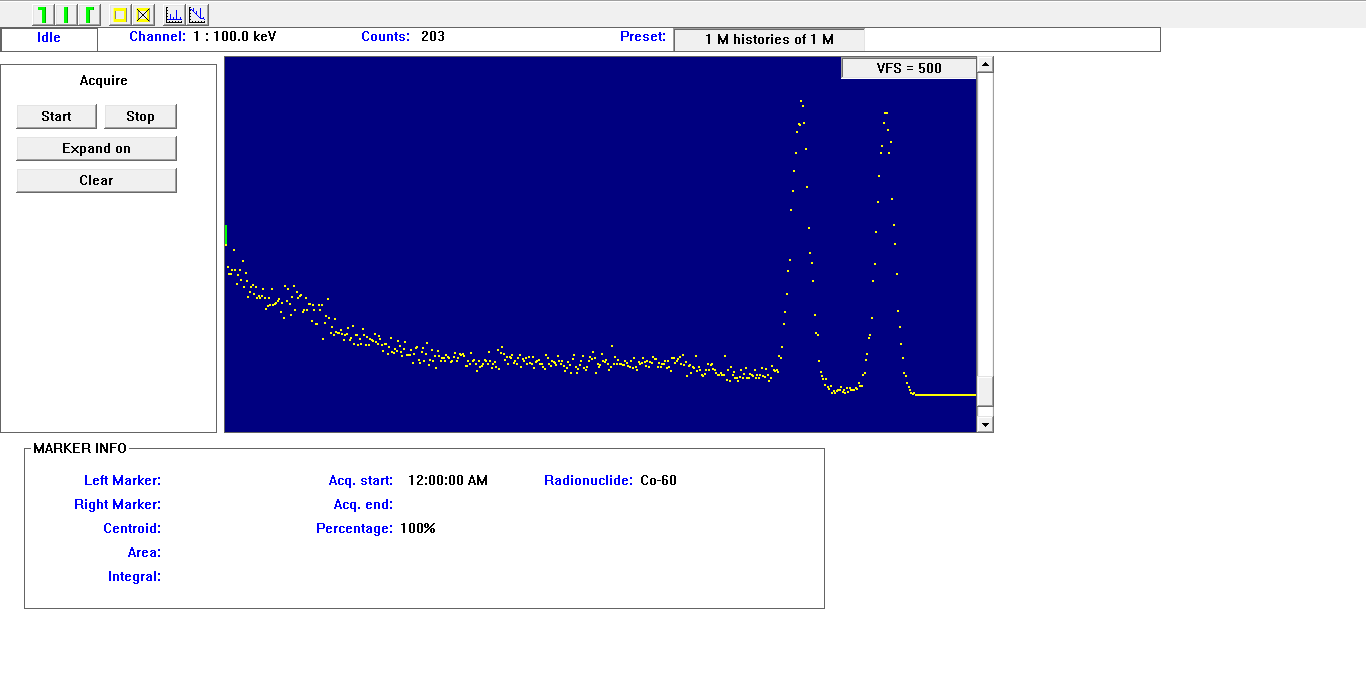Click the center vertical marker icon
Screen dimensions: 1366x685
pyautogui.click(x=66, y=14)
